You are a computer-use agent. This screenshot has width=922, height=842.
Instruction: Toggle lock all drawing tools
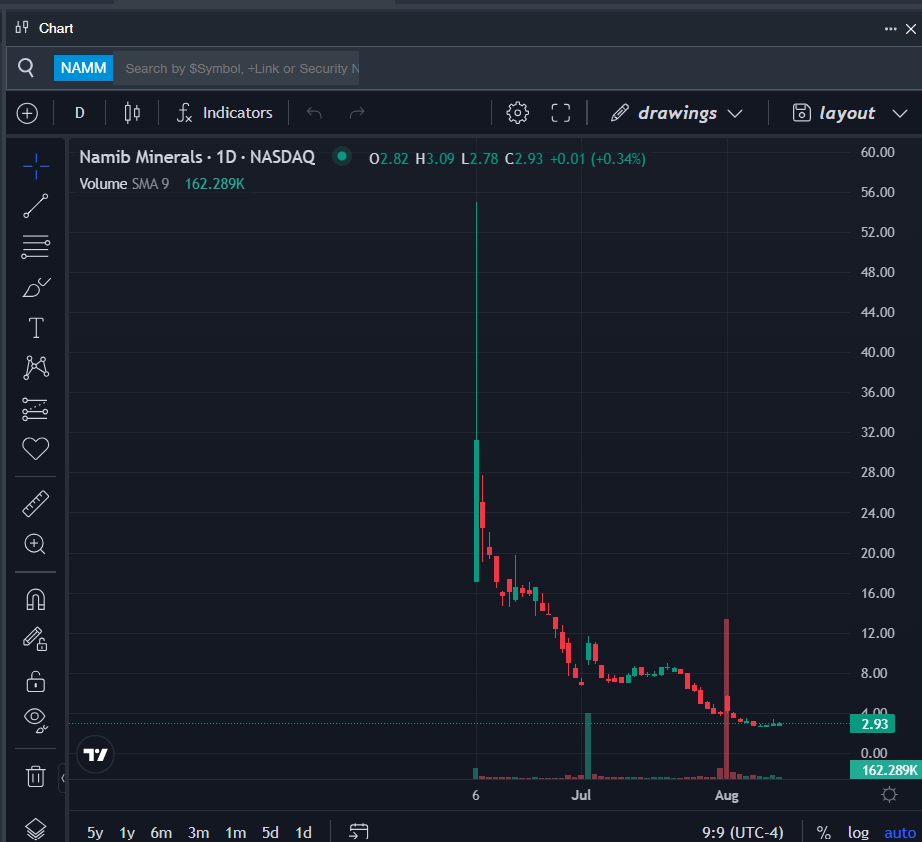36,681
